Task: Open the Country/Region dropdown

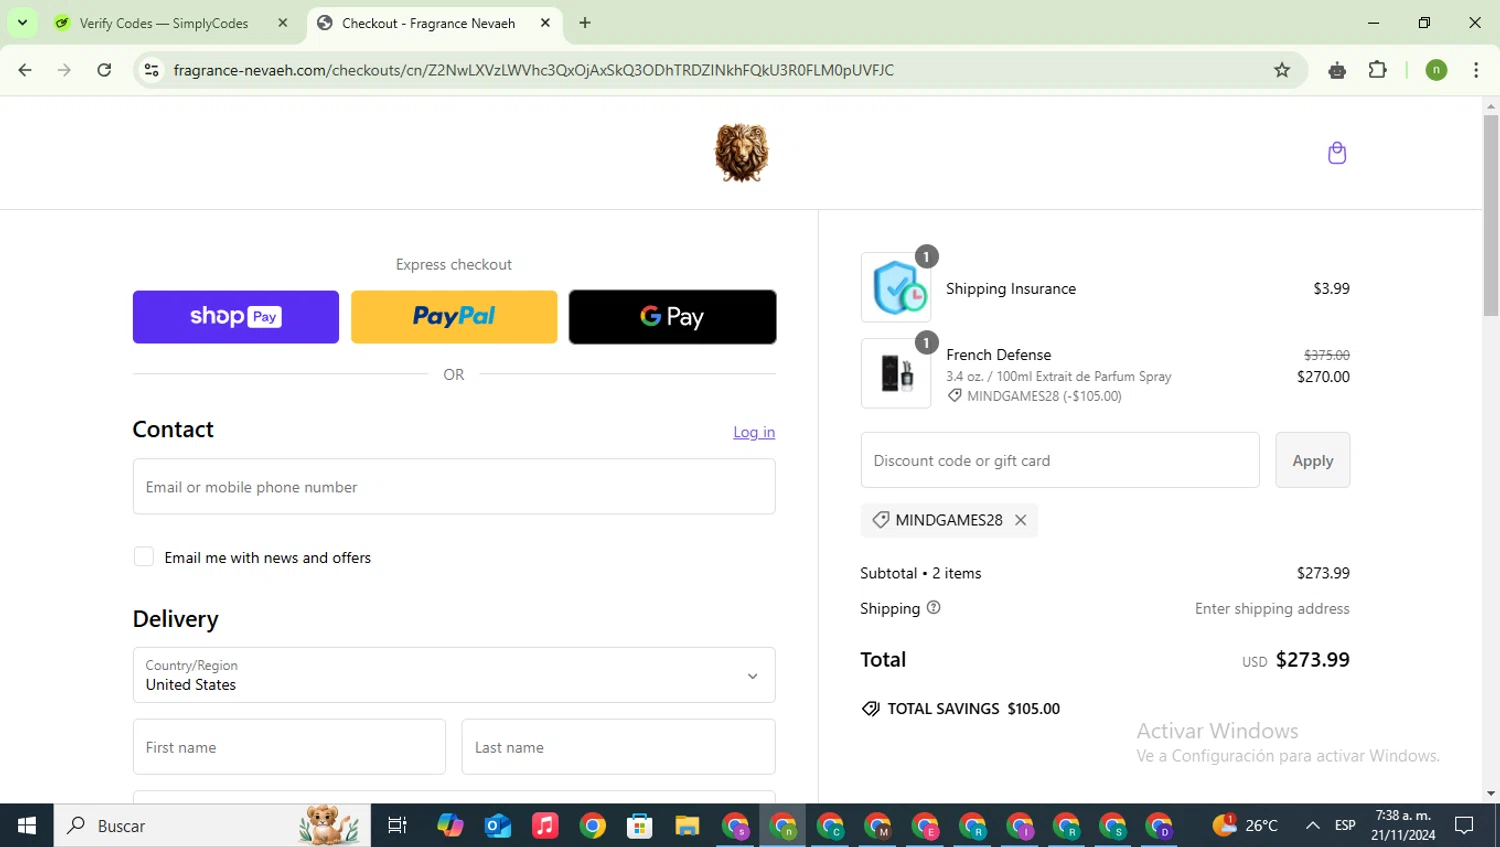Action: click(x=454, y=675)
